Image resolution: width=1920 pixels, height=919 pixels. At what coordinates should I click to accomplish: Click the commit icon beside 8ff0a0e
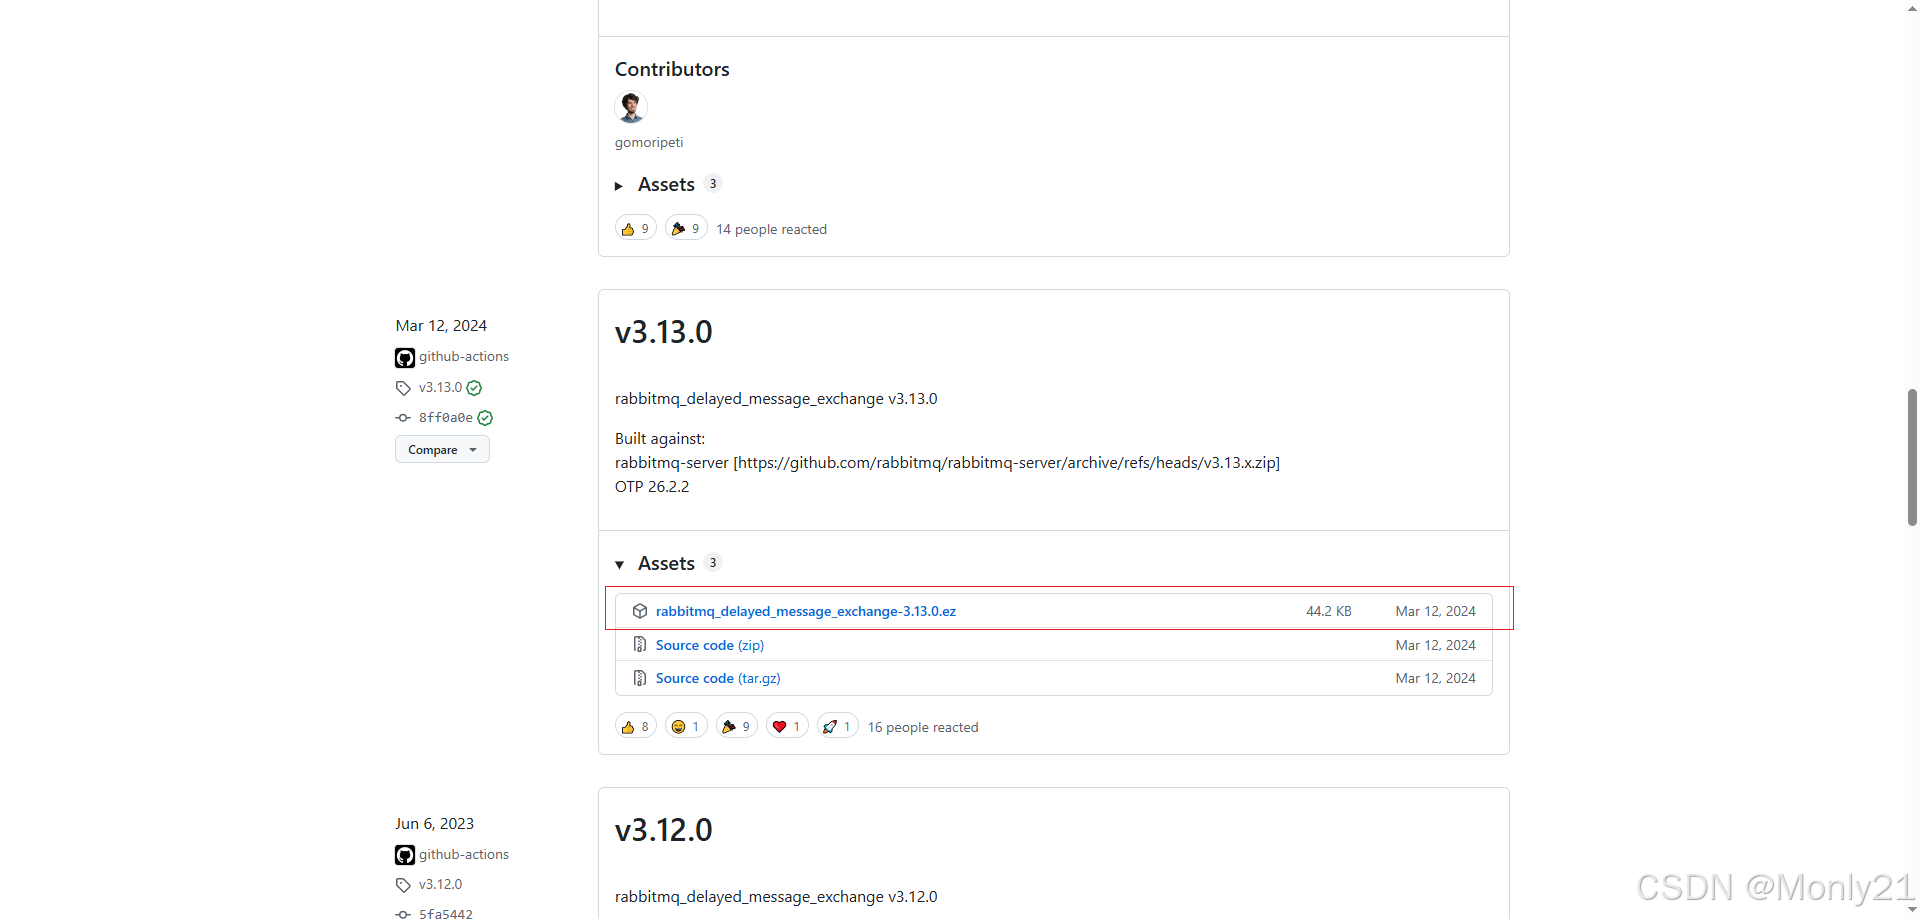(403, 418)
